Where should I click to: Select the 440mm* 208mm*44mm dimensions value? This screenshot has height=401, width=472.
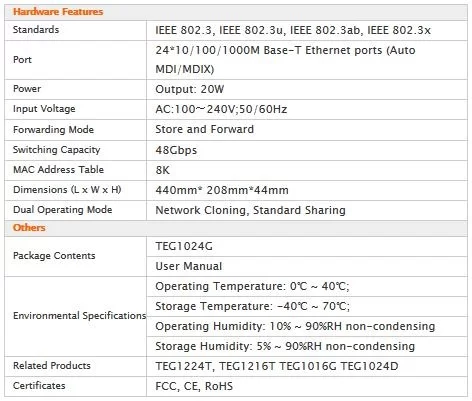[x=222, y=190]
